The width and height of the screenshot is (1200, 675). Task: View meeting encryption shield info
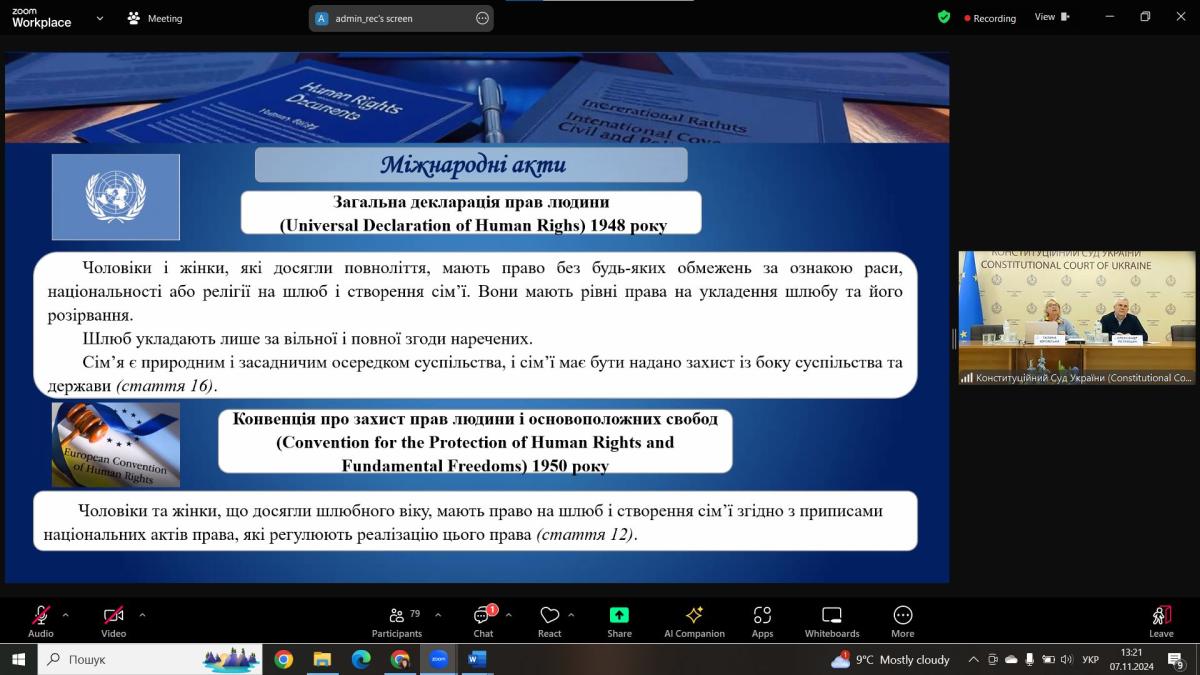[944, 17]
